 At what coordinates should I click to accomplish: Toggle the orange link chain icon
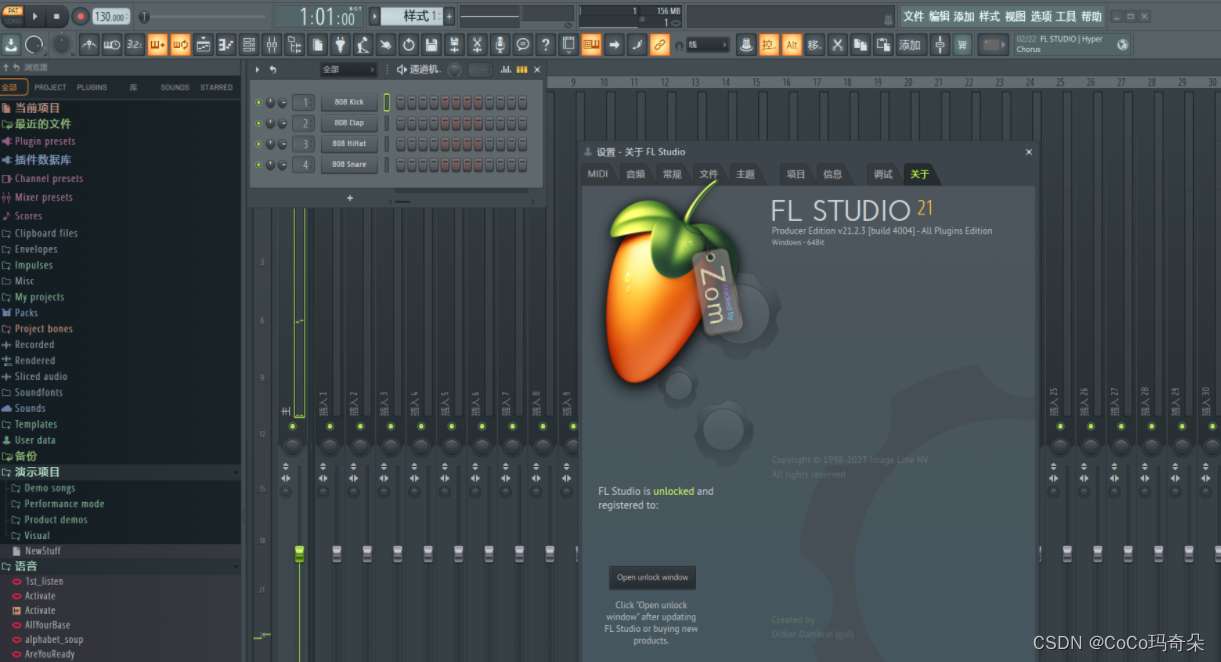point(659,45)
